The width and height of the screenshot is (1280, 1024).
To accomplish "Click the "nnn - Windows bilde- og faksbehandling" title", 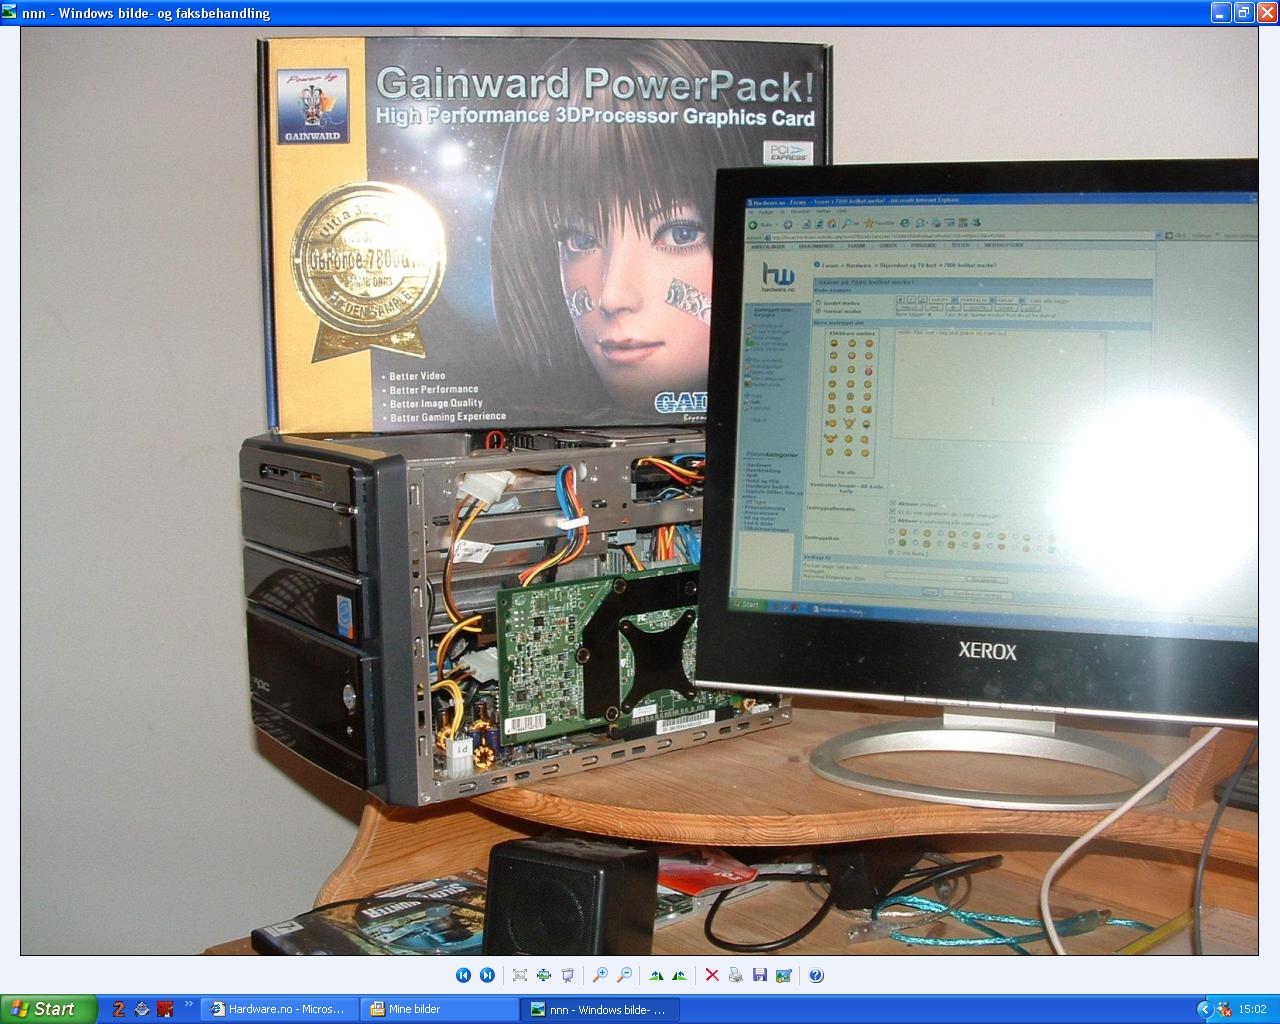I will click(146, 13).
